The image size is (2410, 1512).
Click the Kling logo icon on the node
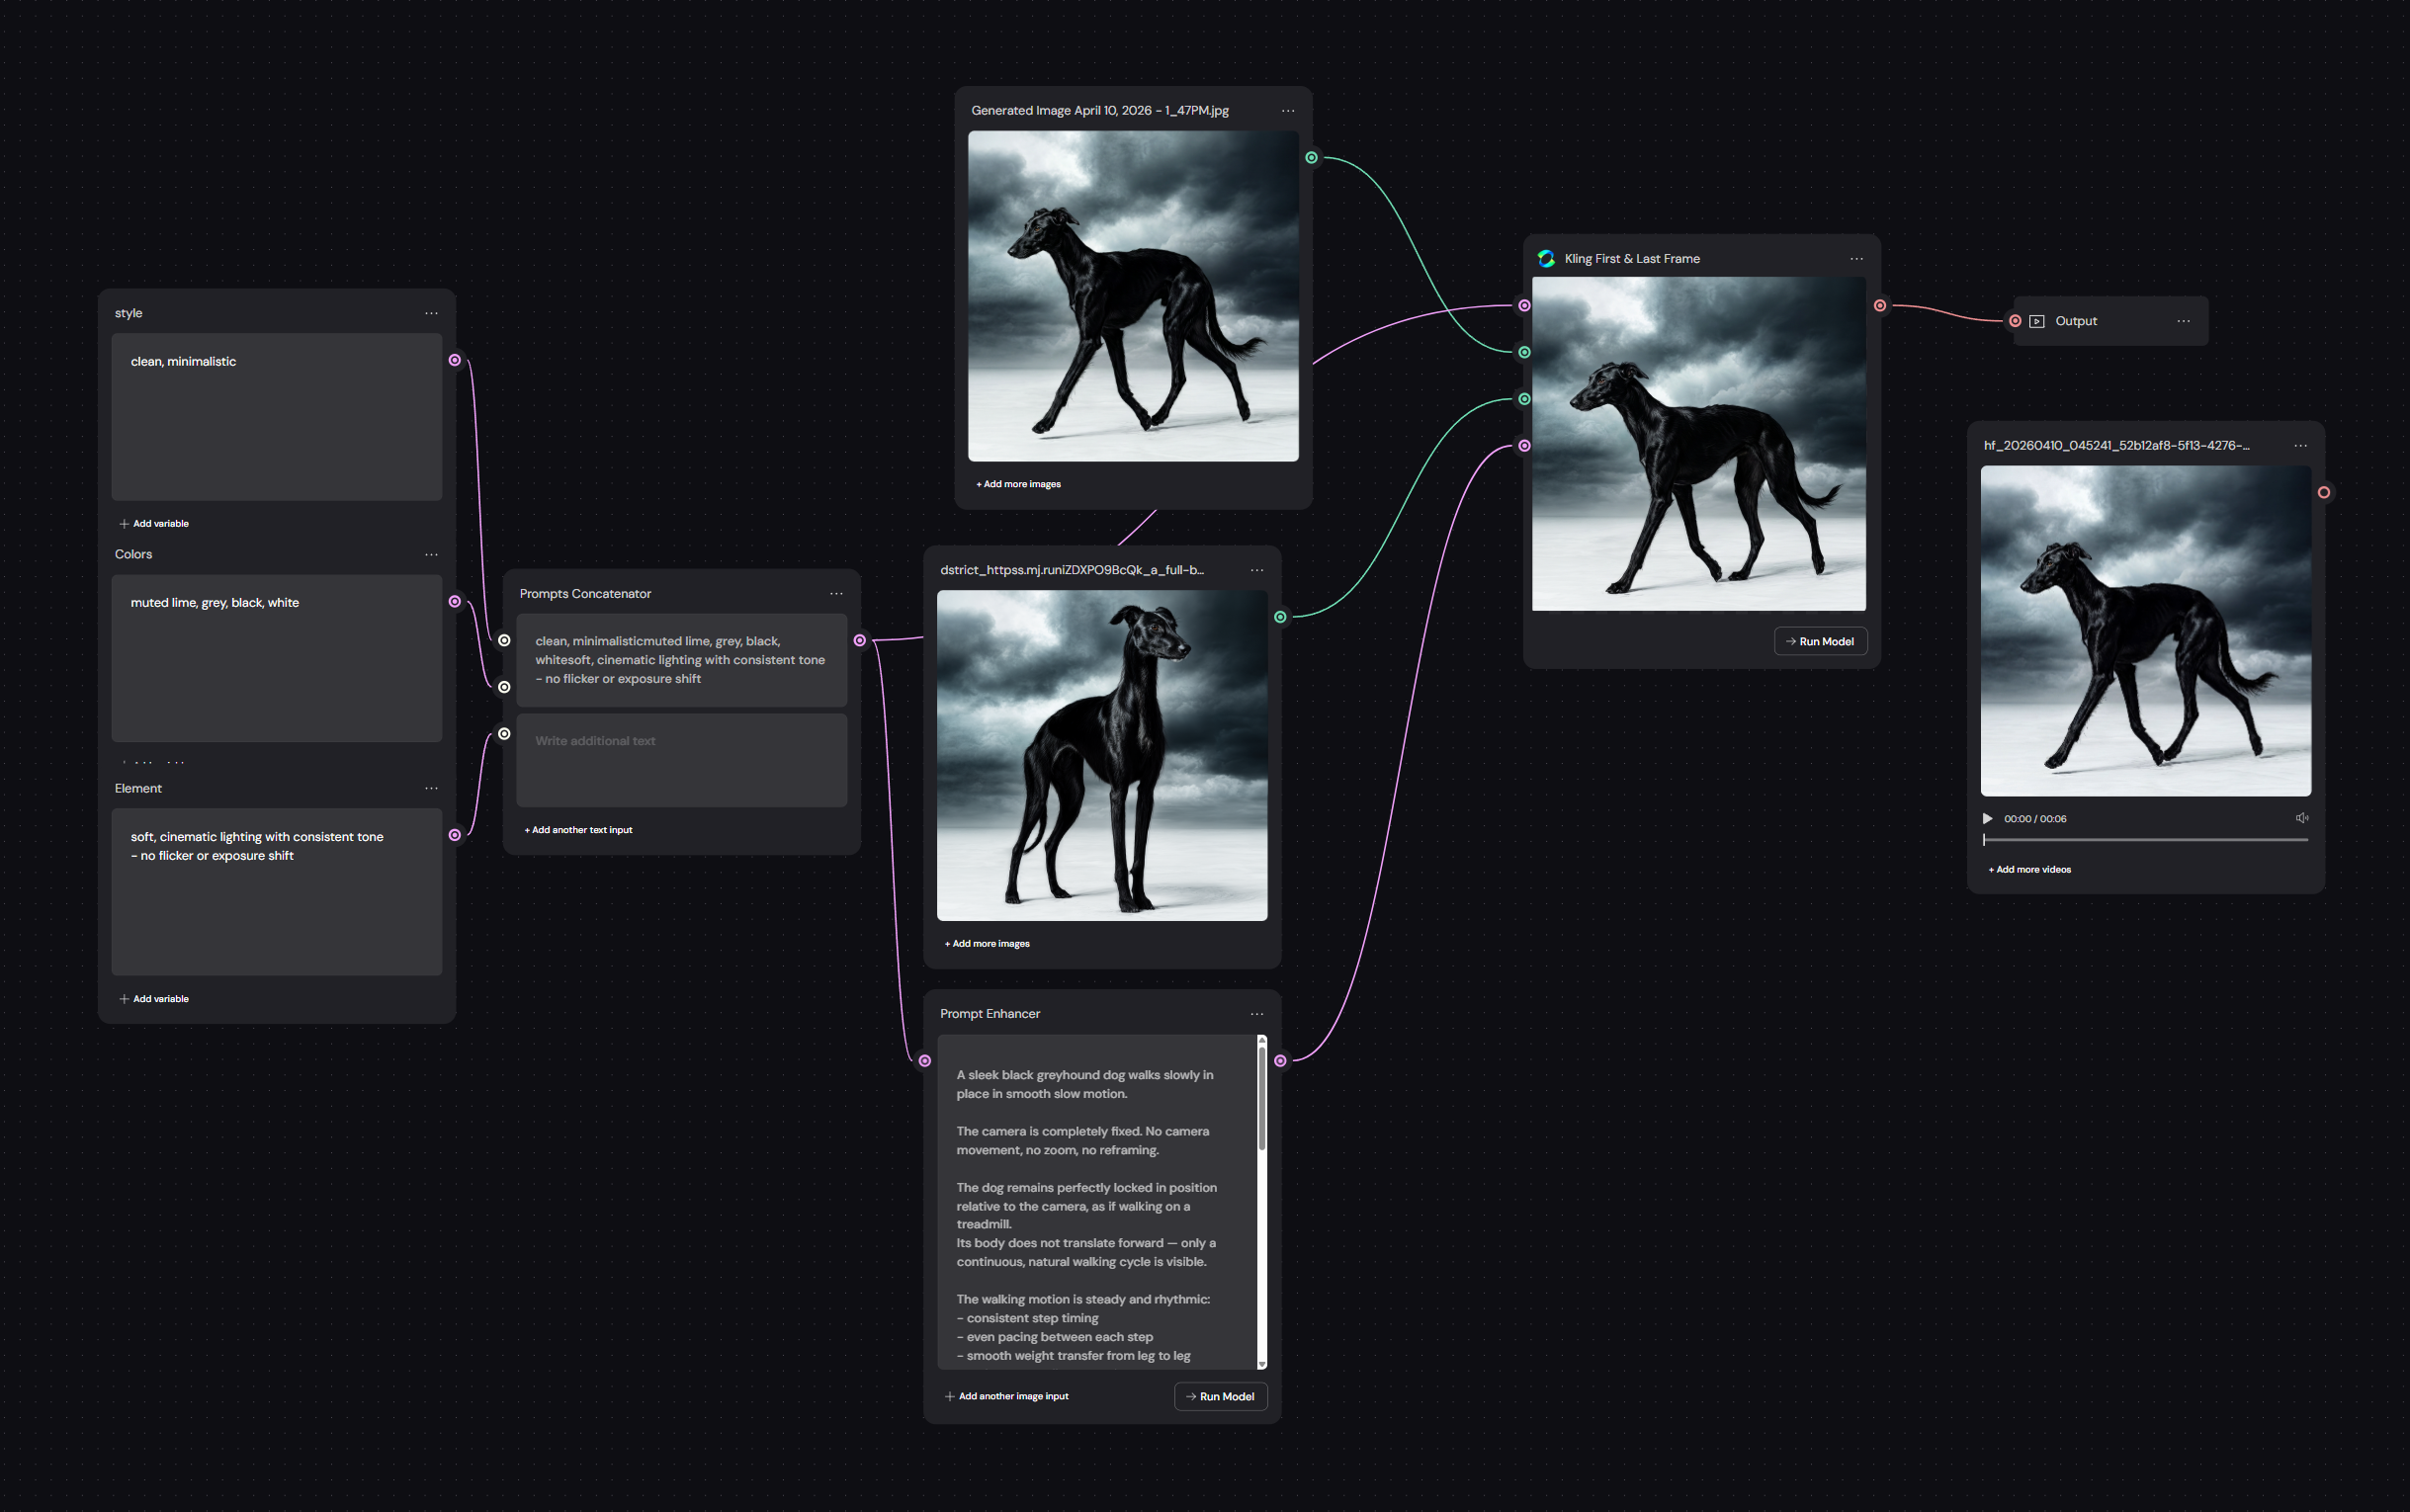pyautogui.click(x=1546, y=259)
